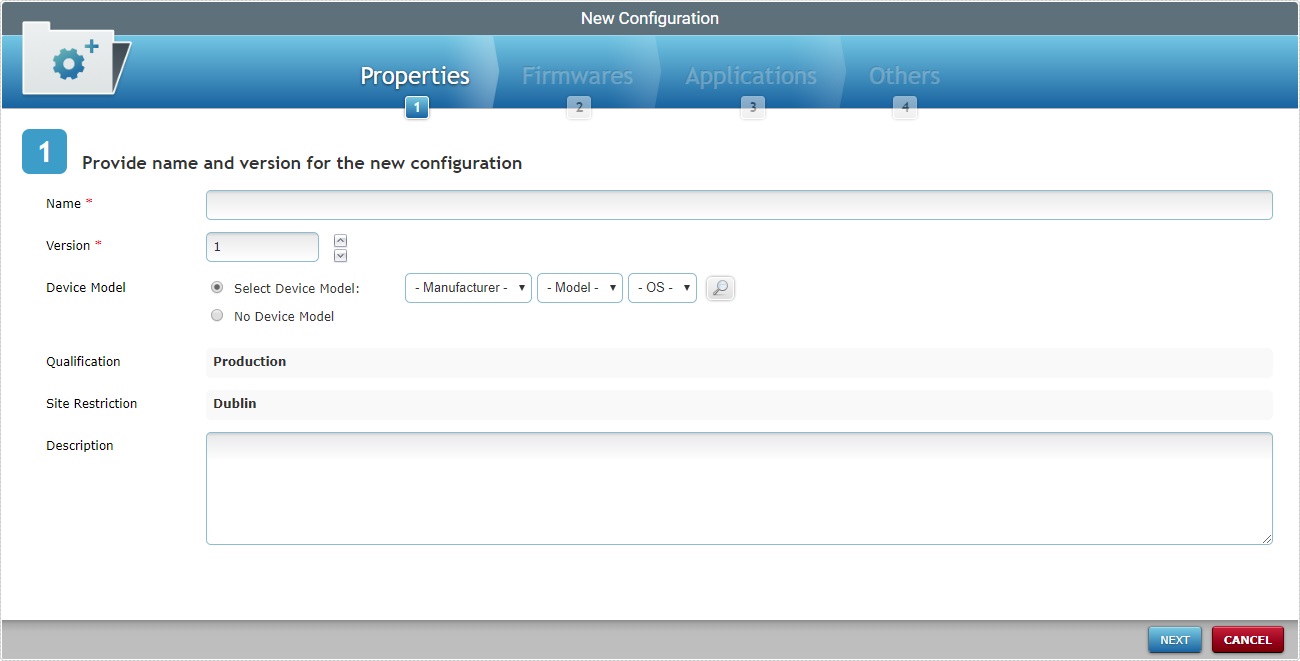The width and height of the screenshot is (1300, 661).
Task: Increment version using the up arrow
Action: tap(340, 239)
